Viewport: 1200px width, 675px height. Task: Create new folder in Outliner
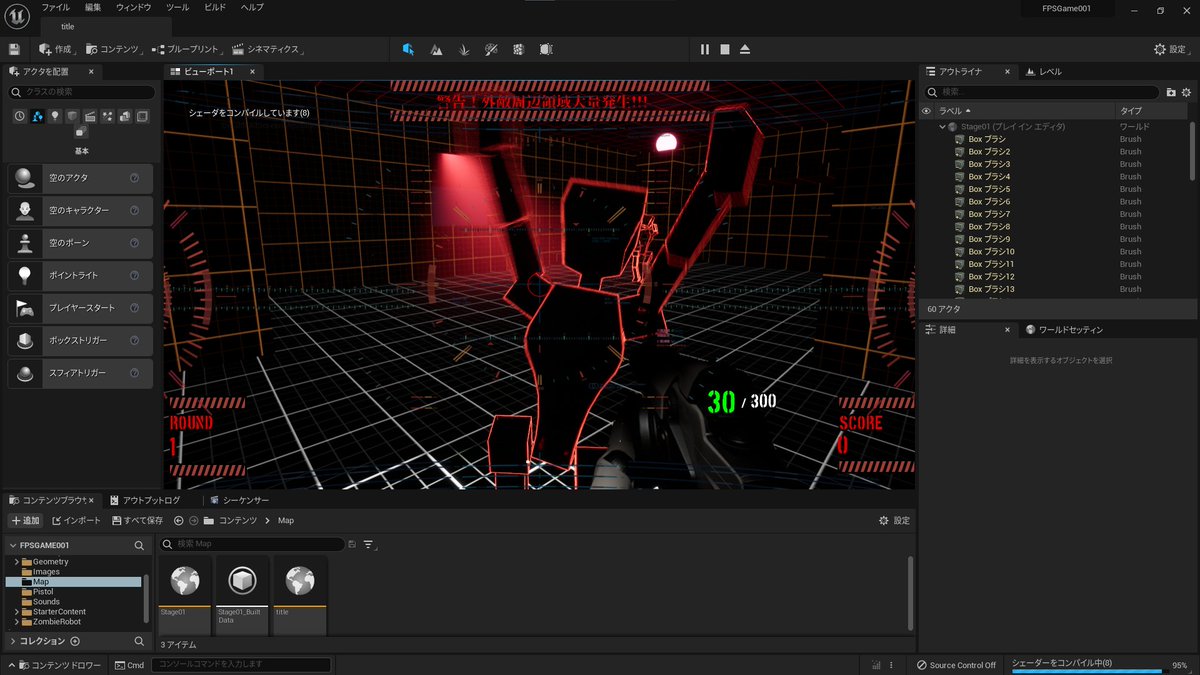[1171, 92]
